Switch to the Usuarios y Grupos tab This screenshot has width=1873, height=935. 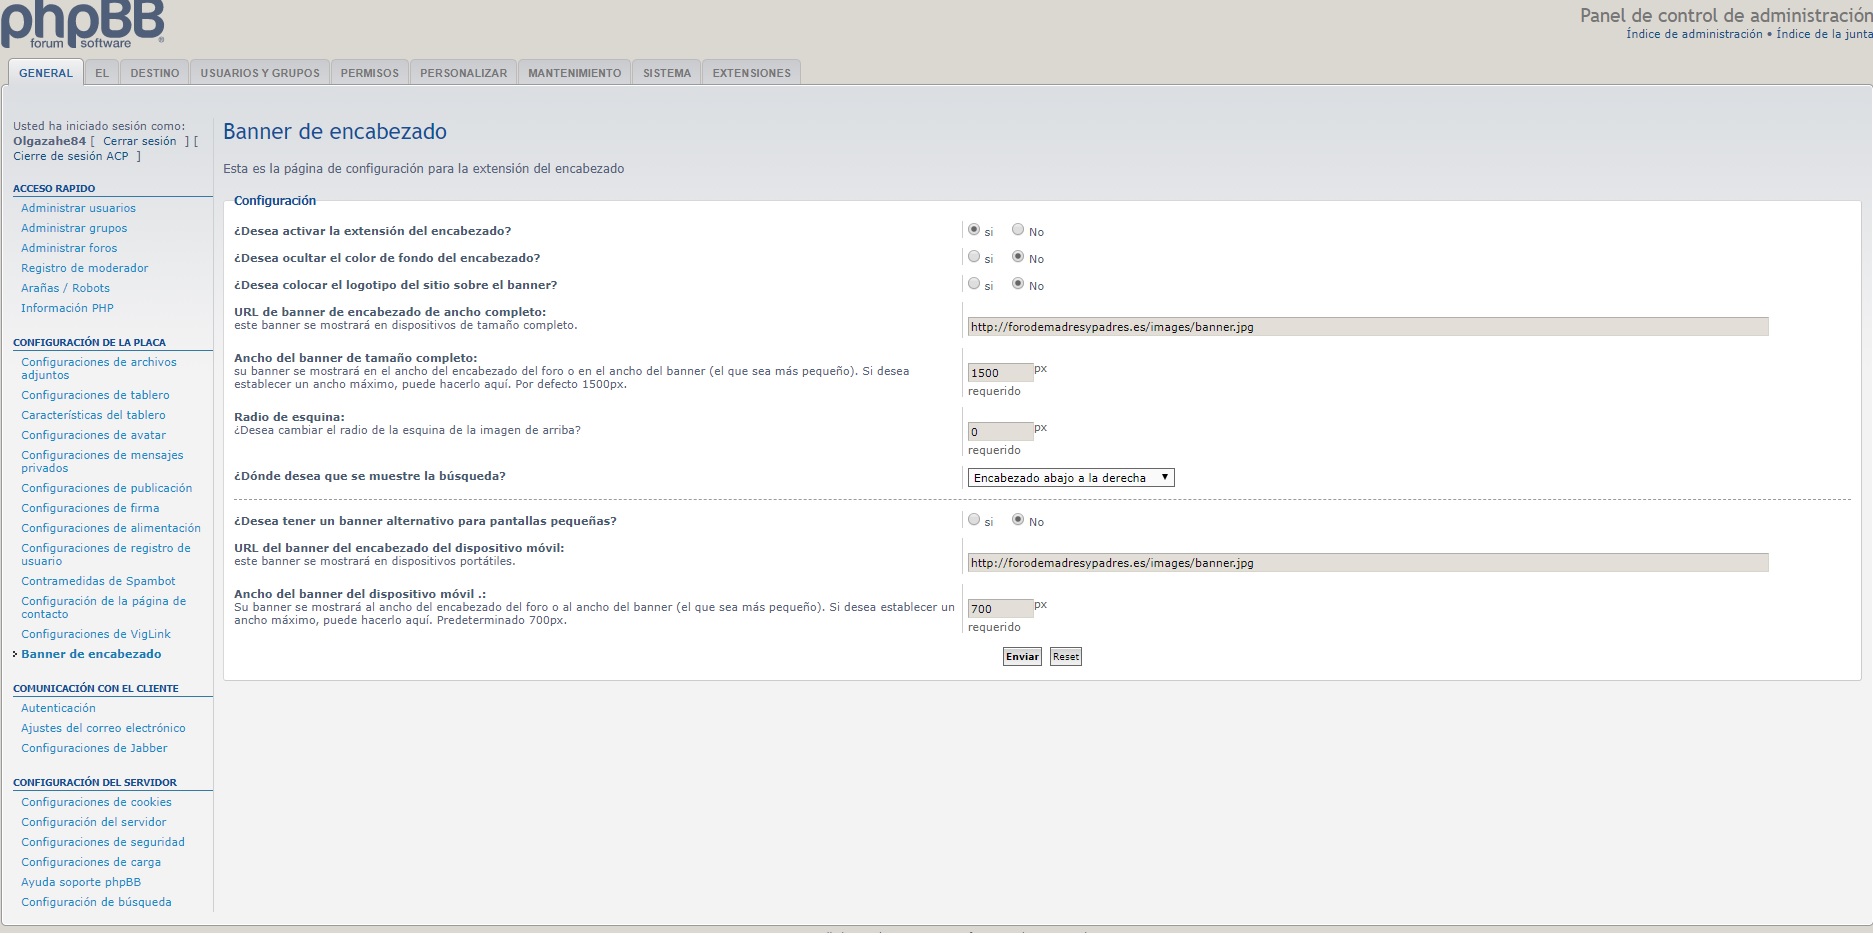tap(260, 73)
